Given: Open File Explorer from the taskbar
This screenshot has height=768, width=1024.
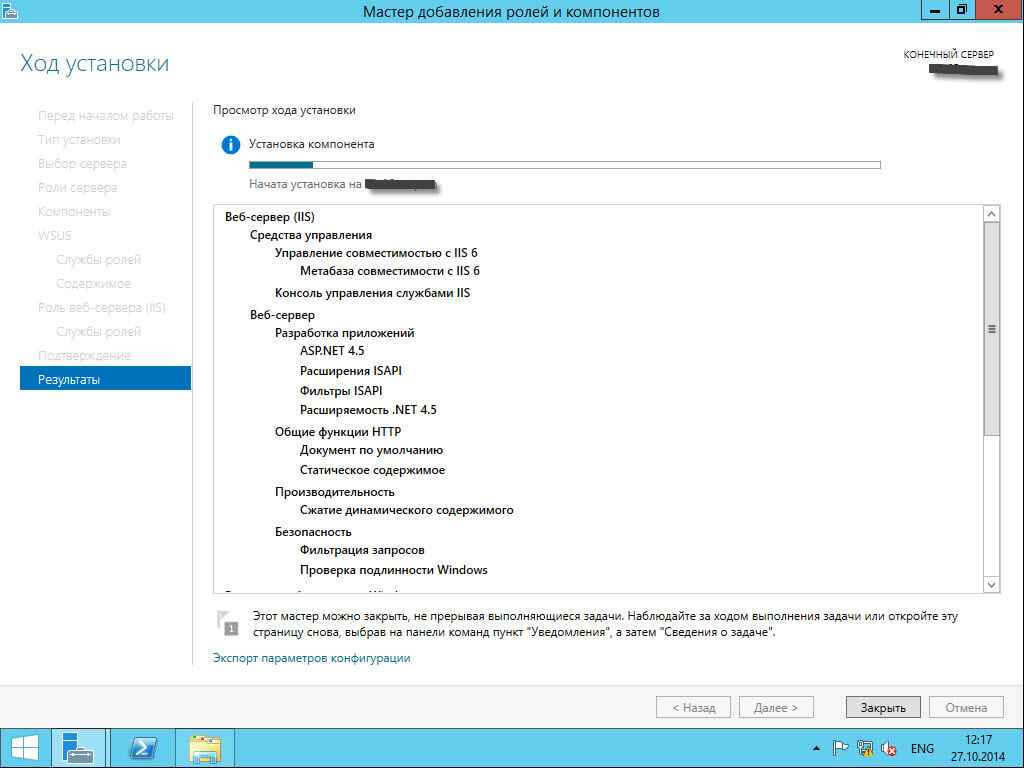Looking at the screenshot, I should pyautogui.click(x=204, y=748).
